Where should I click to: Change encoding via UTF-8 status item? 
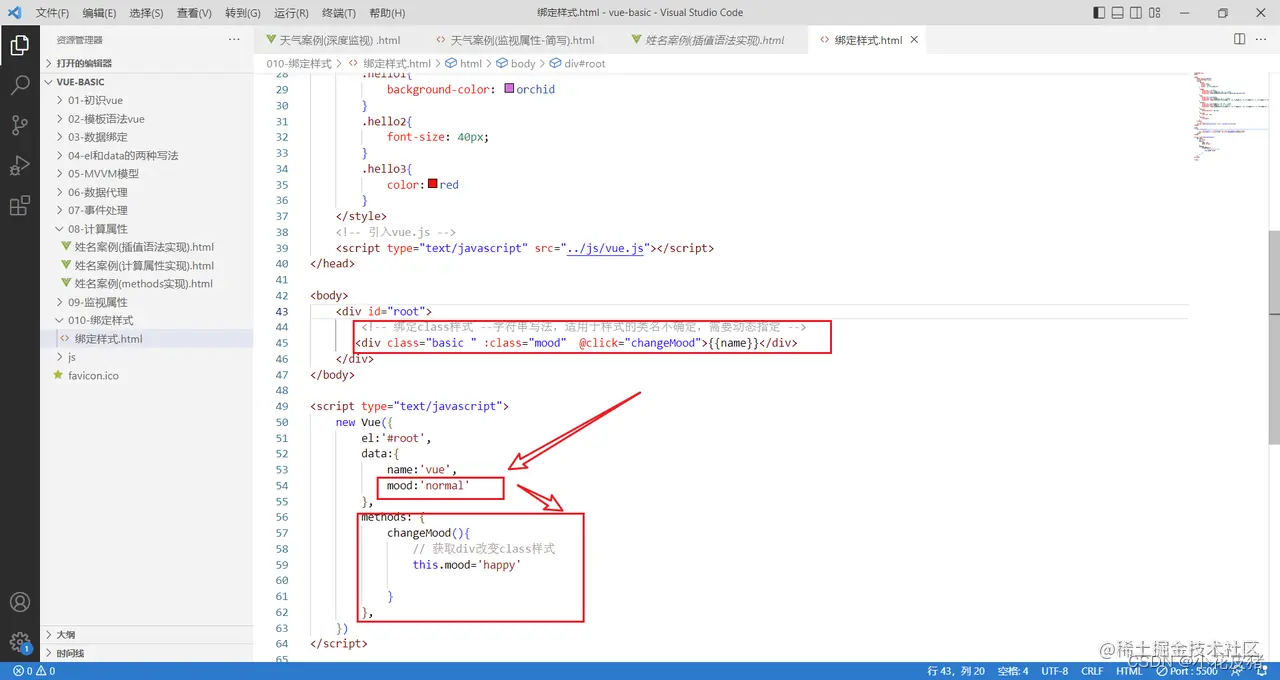1054,671
